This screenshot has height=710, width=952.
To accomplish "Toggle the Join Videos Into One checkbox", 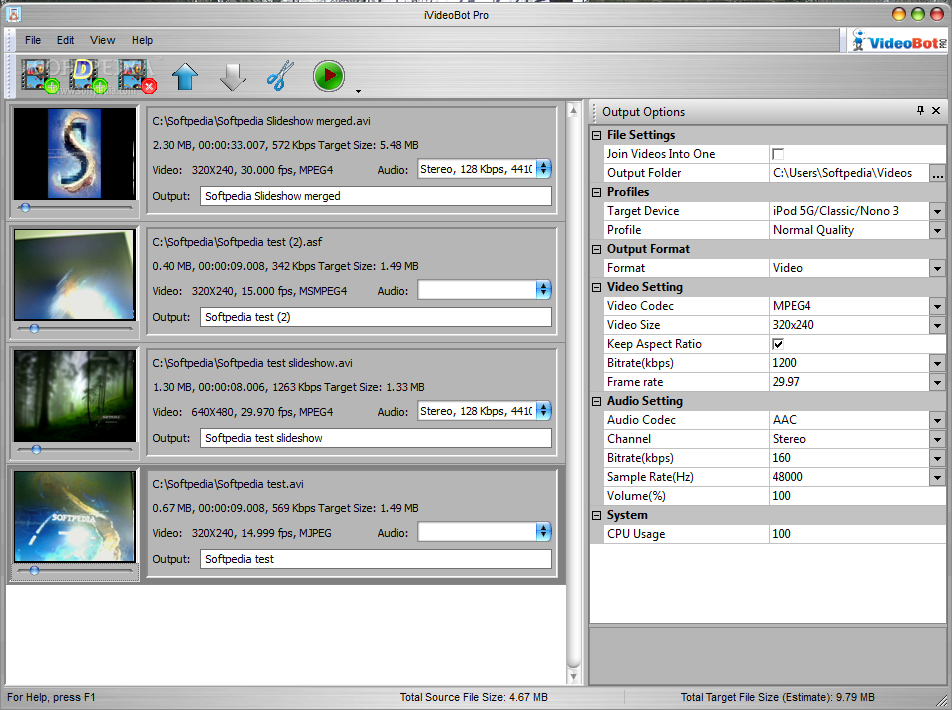I will [778, 154].
